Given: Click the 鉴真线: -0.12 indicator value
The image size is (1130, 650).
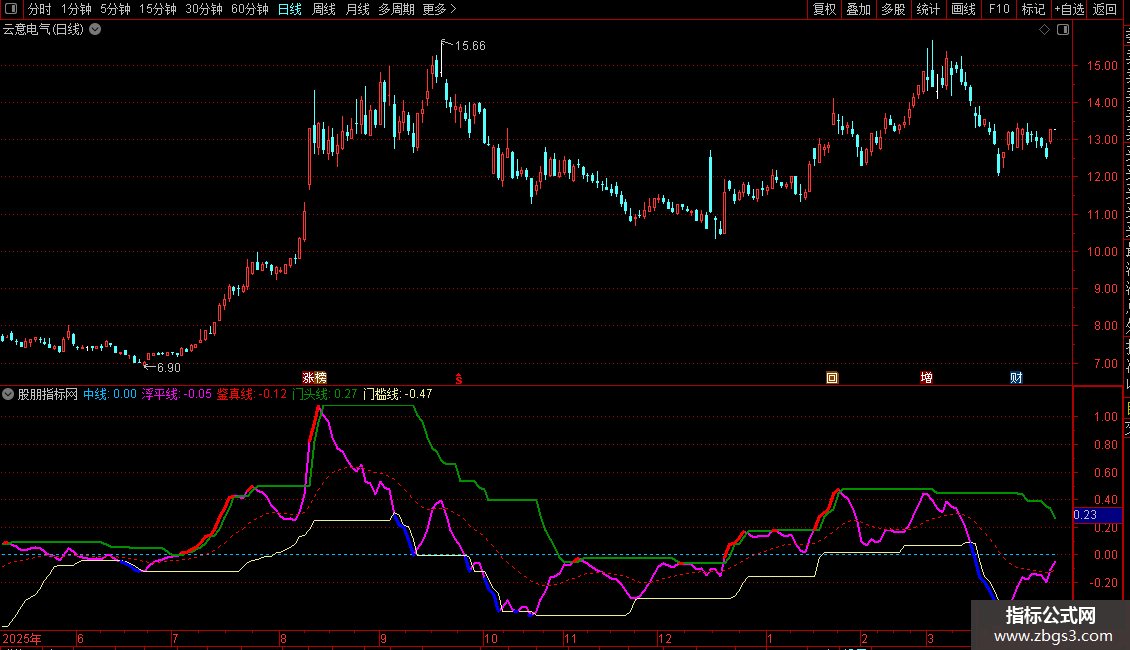Looking at the screenshot, I should click(x=252, y=394).
